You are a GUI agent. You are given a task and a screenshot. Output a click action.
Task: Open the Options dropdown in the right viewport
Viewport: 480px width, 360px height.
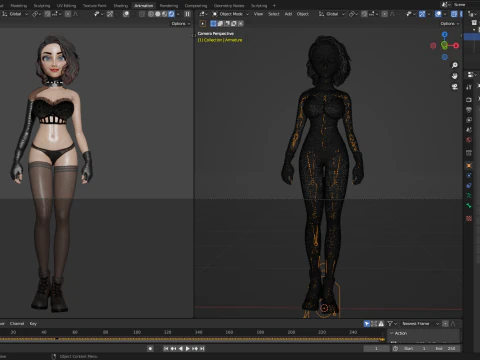tap(450, 24)
